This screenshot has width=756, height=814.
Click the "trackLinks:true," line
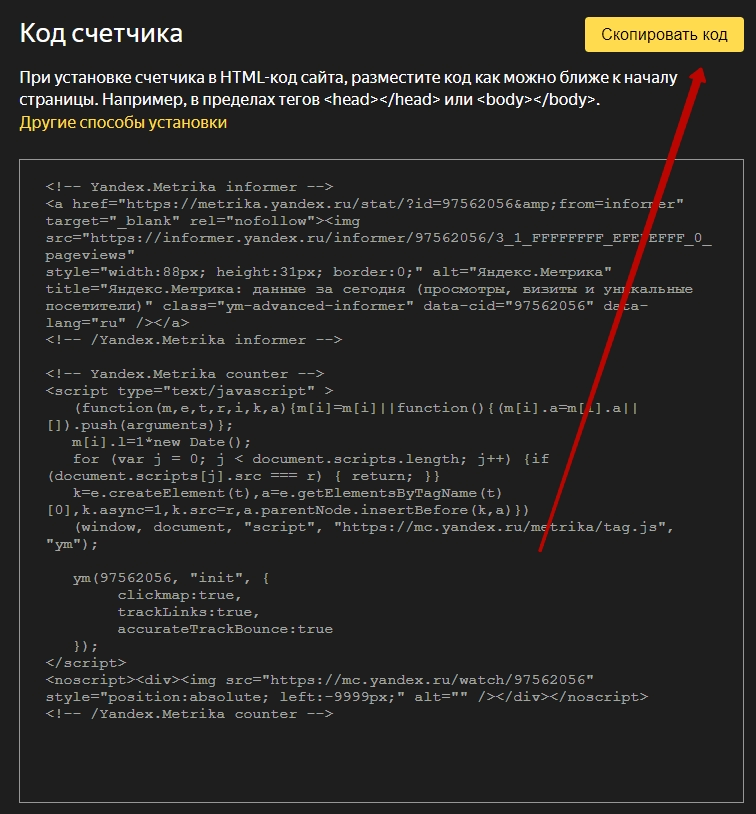pyautogui.click(x=188, y=613)
